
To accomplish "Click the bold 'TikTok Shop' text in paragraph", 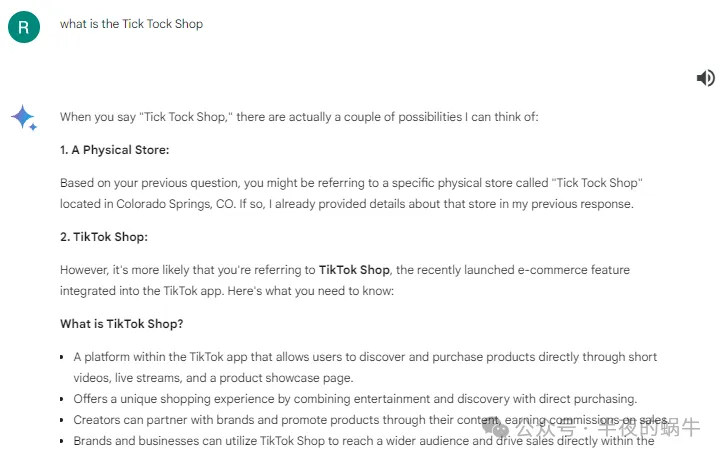I will coord(354,270).
